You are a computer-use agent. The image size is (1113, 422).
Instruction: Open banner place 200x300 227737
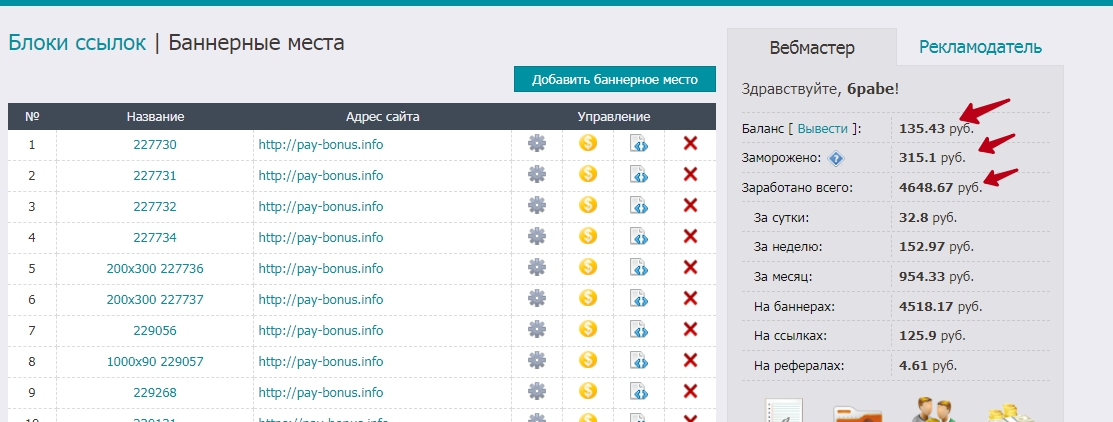click(155, 300)
